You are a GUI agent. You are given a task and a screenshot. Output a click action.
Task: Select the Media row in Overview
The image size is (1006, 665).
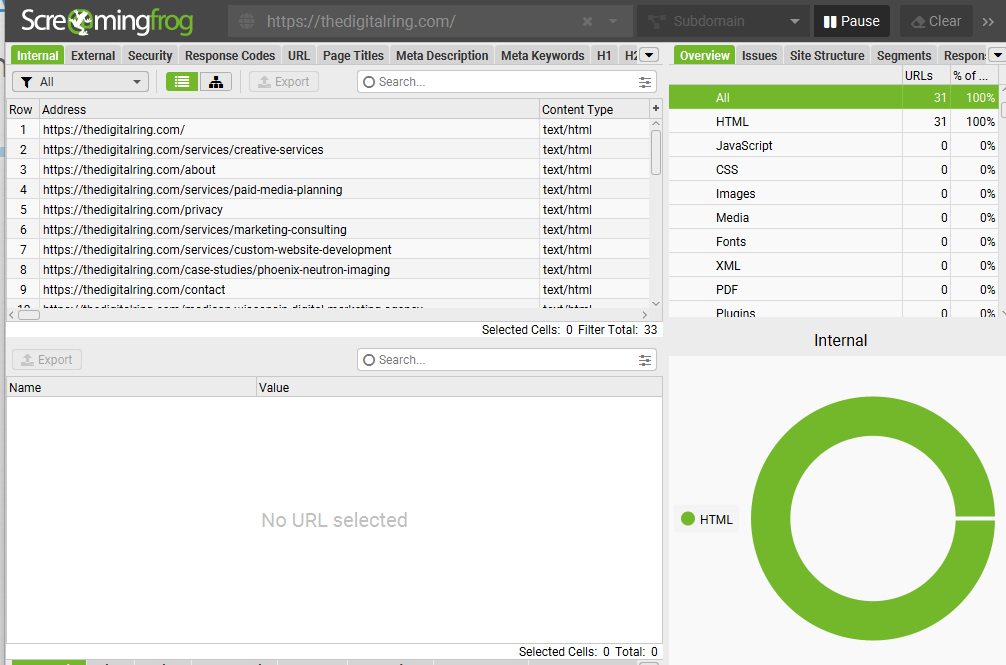coord(833,218)
